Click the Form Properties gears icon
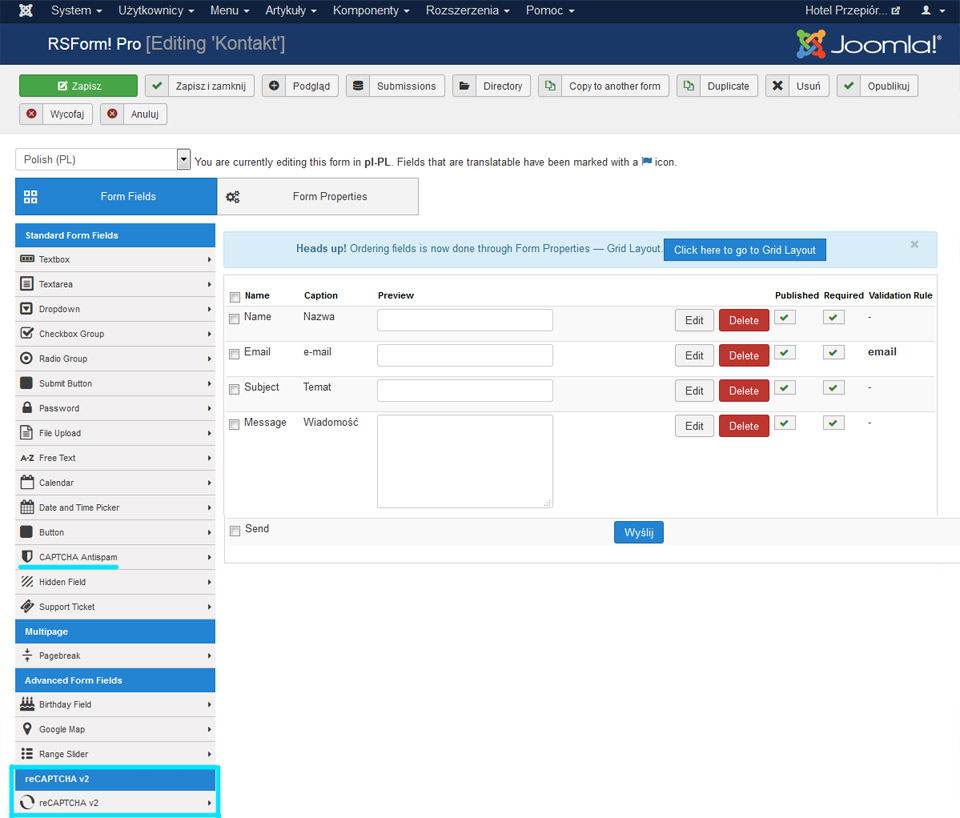The width and height of the screenshot is (960, 818). tap(233, 197)
